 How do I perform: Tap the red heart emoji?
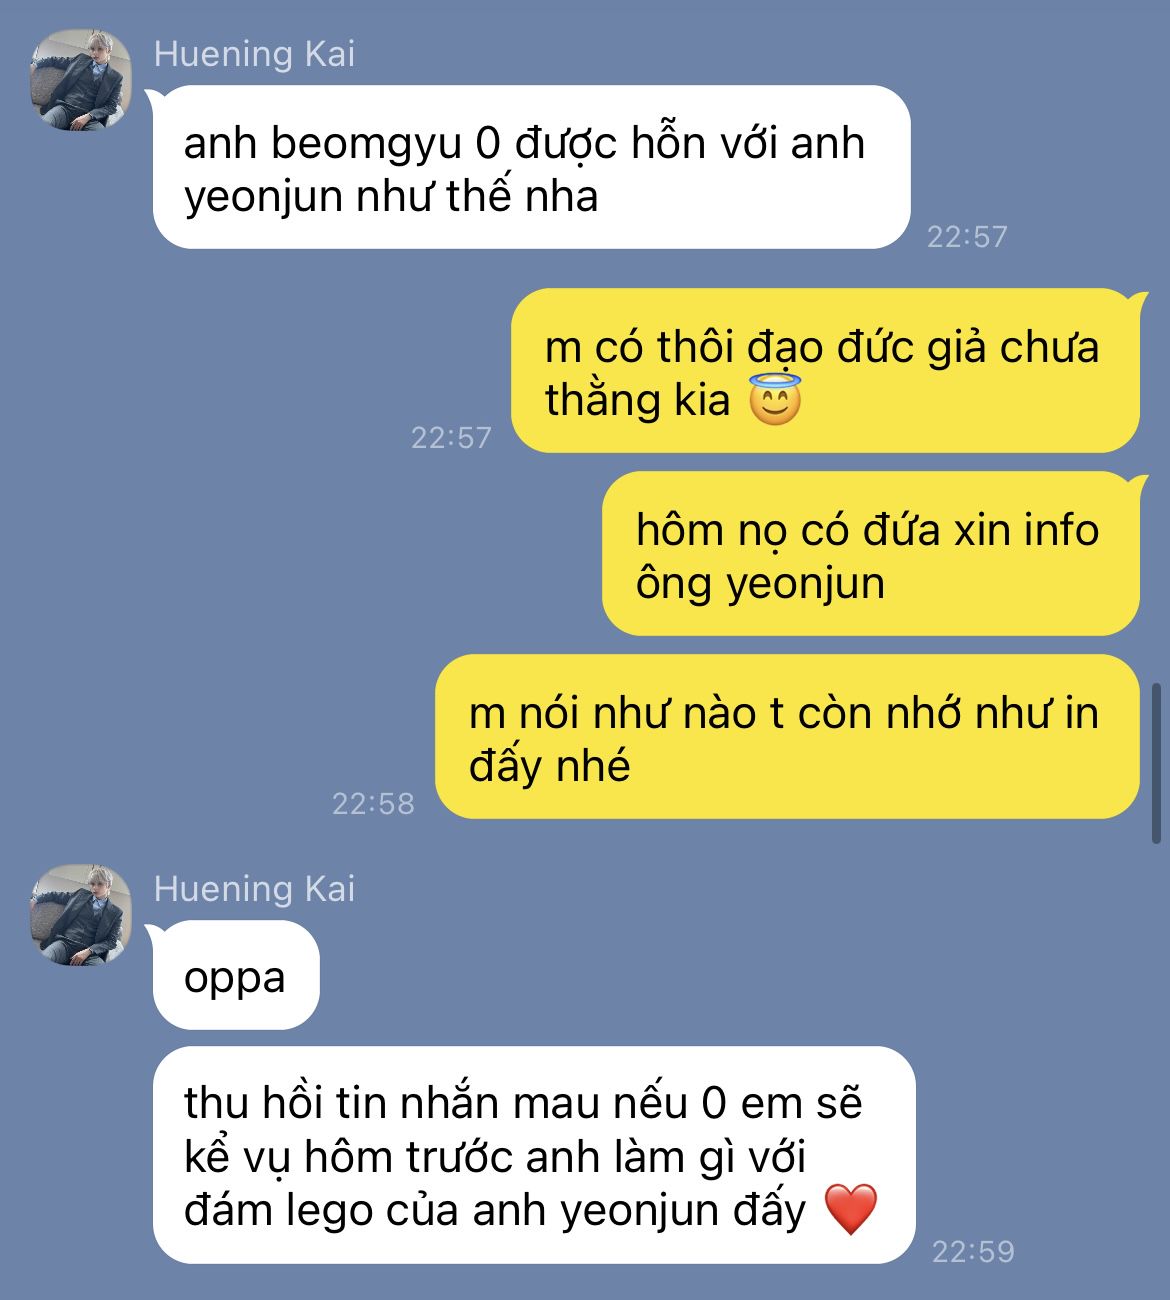[851, 1209]
